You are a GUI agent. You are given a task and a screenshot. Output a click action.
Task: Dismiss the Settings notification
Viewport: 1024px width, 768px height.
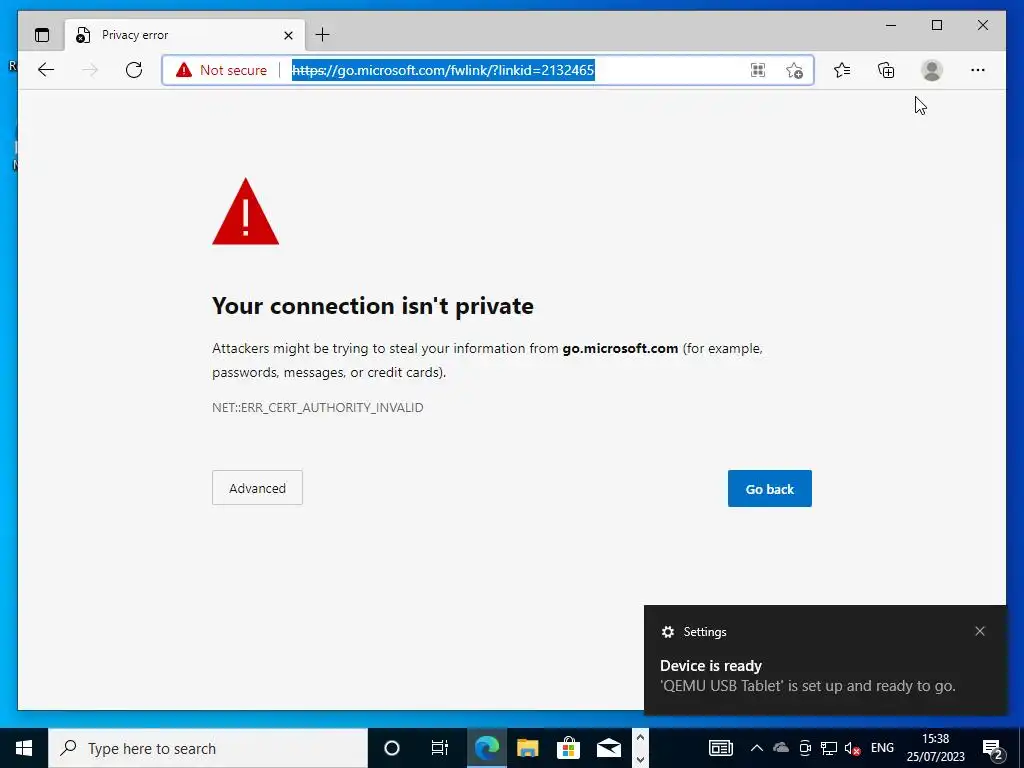(980, 631)
